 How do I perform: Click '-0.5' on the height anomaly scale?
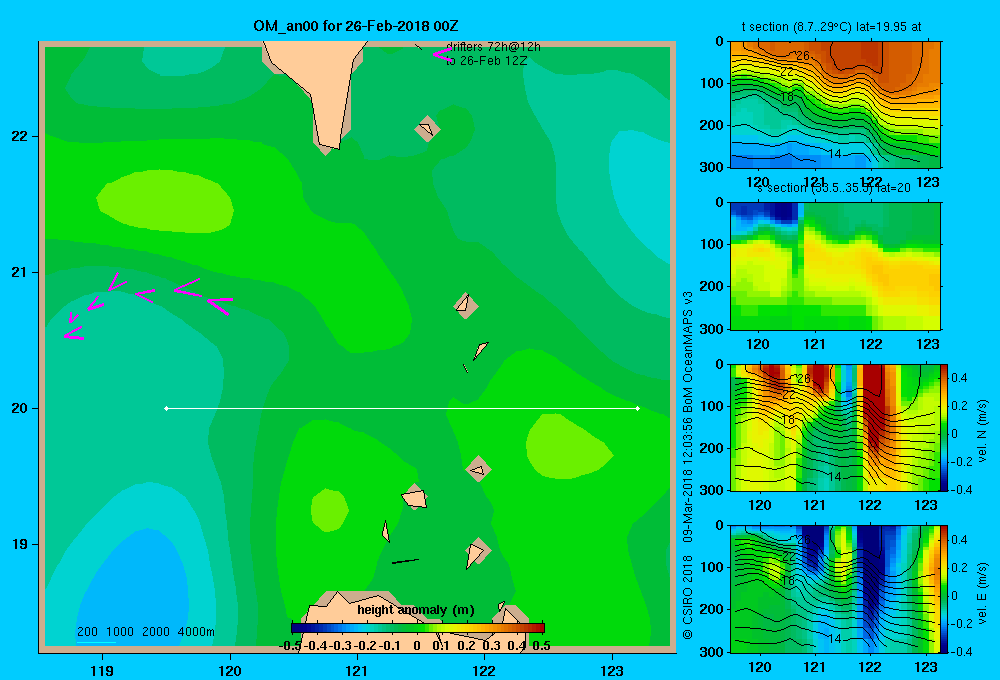click(291, 646)
